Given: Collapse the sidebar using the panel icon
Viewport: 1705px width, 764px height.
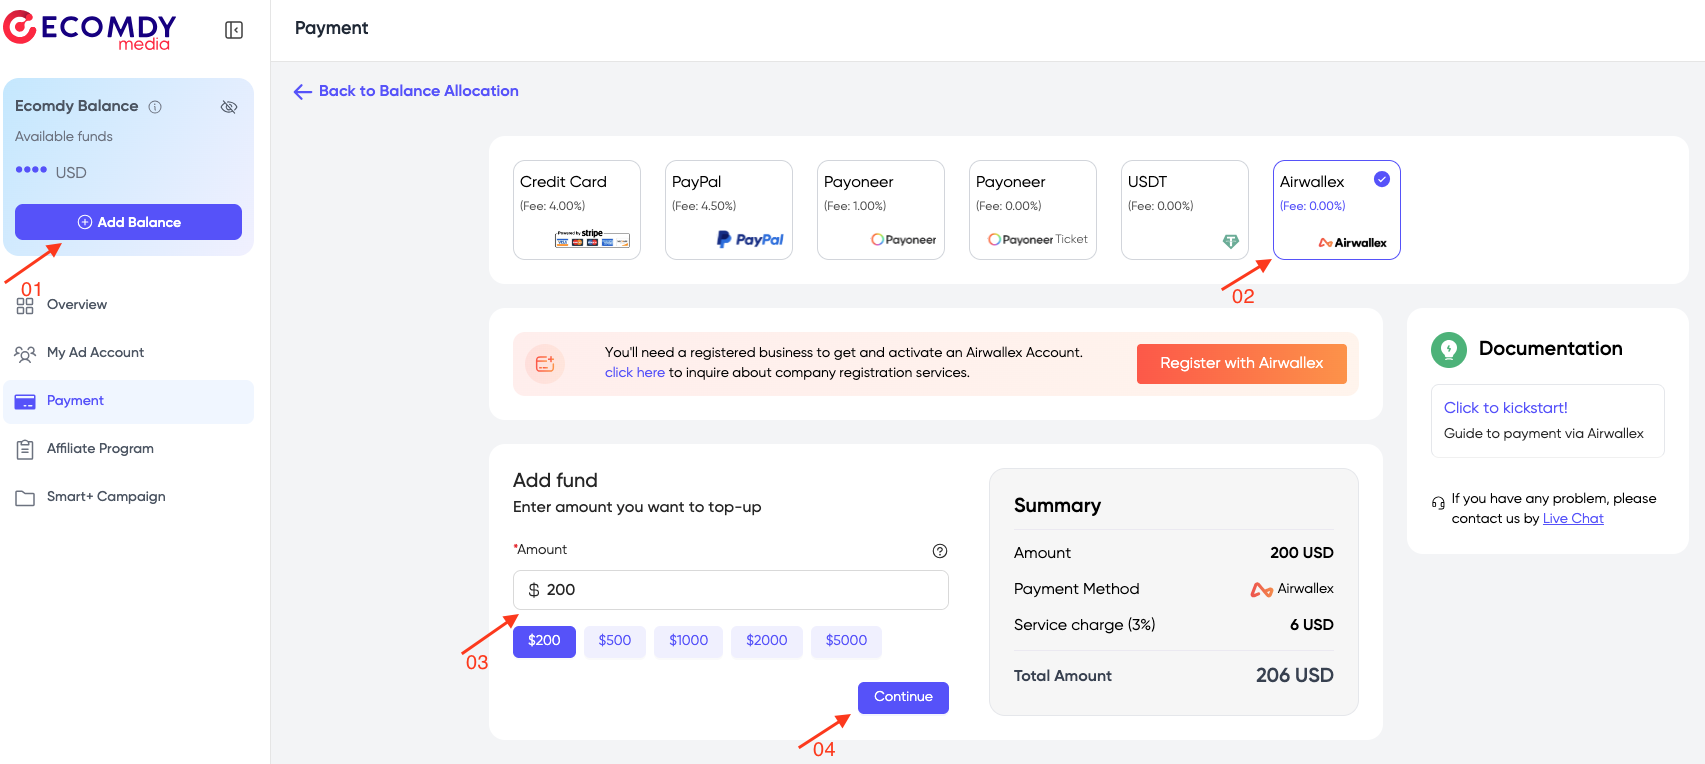Looking at the screenshot, I should click(233, 30).
